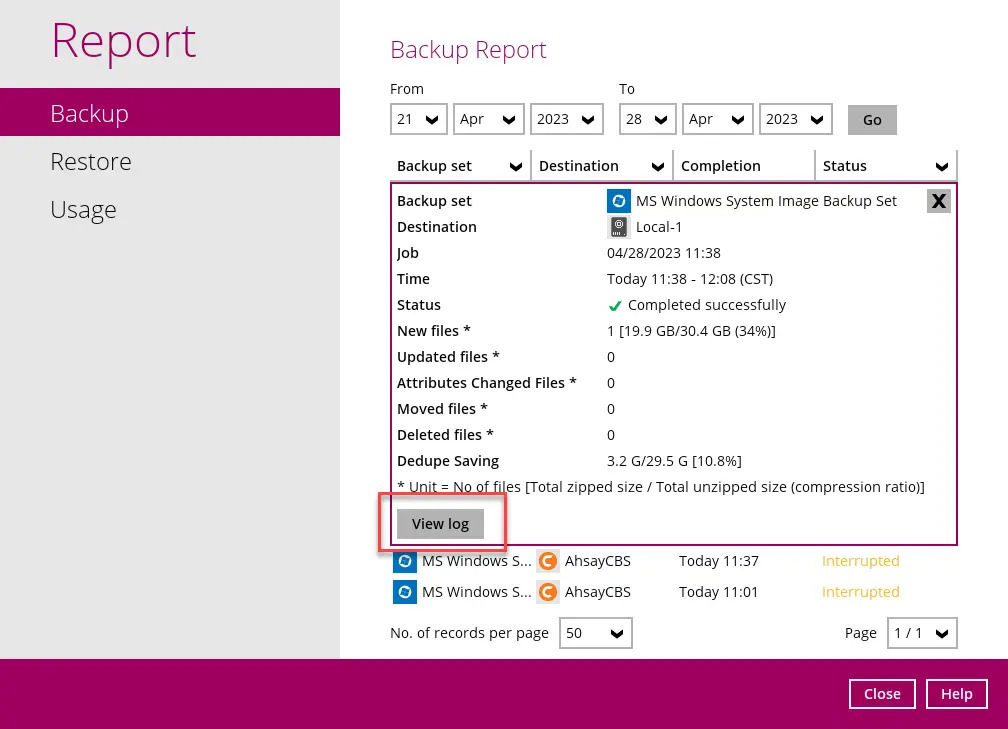1008x729 pixels.
Task: Click the green Completed successfully checkmark
Action: point(615,306)
